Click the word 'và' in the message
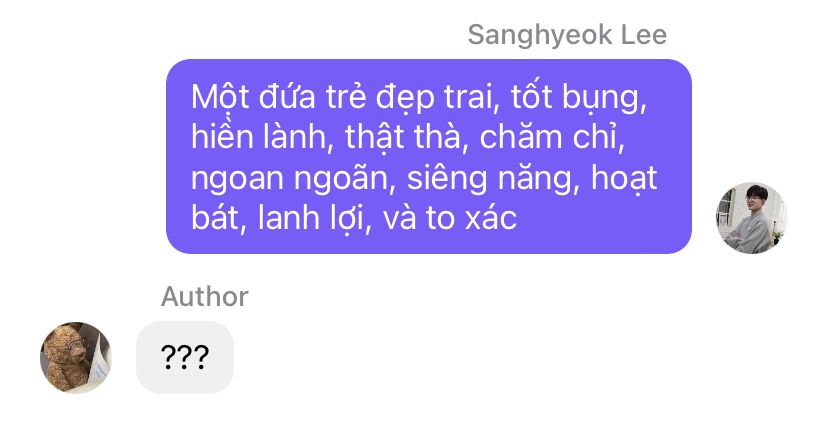The height and width of the screenshot is (423, 828). [x=399, y=218]
